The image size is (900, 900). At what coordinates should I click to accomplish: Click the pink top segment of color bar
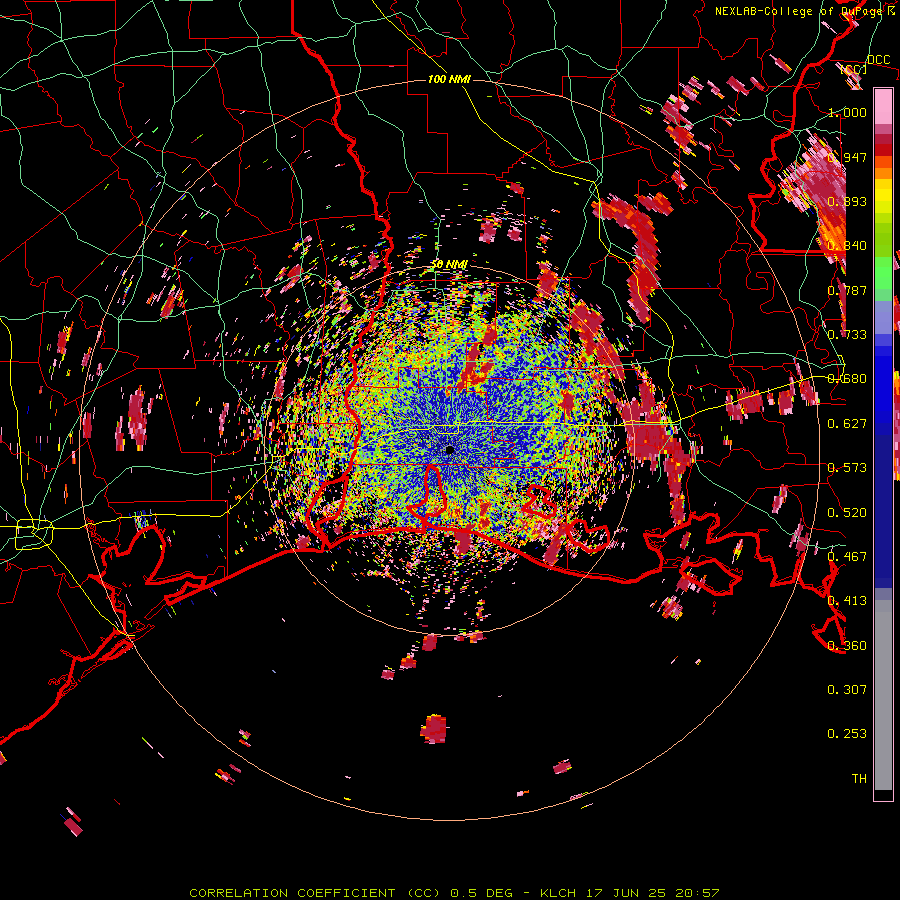tap(883, 106)
